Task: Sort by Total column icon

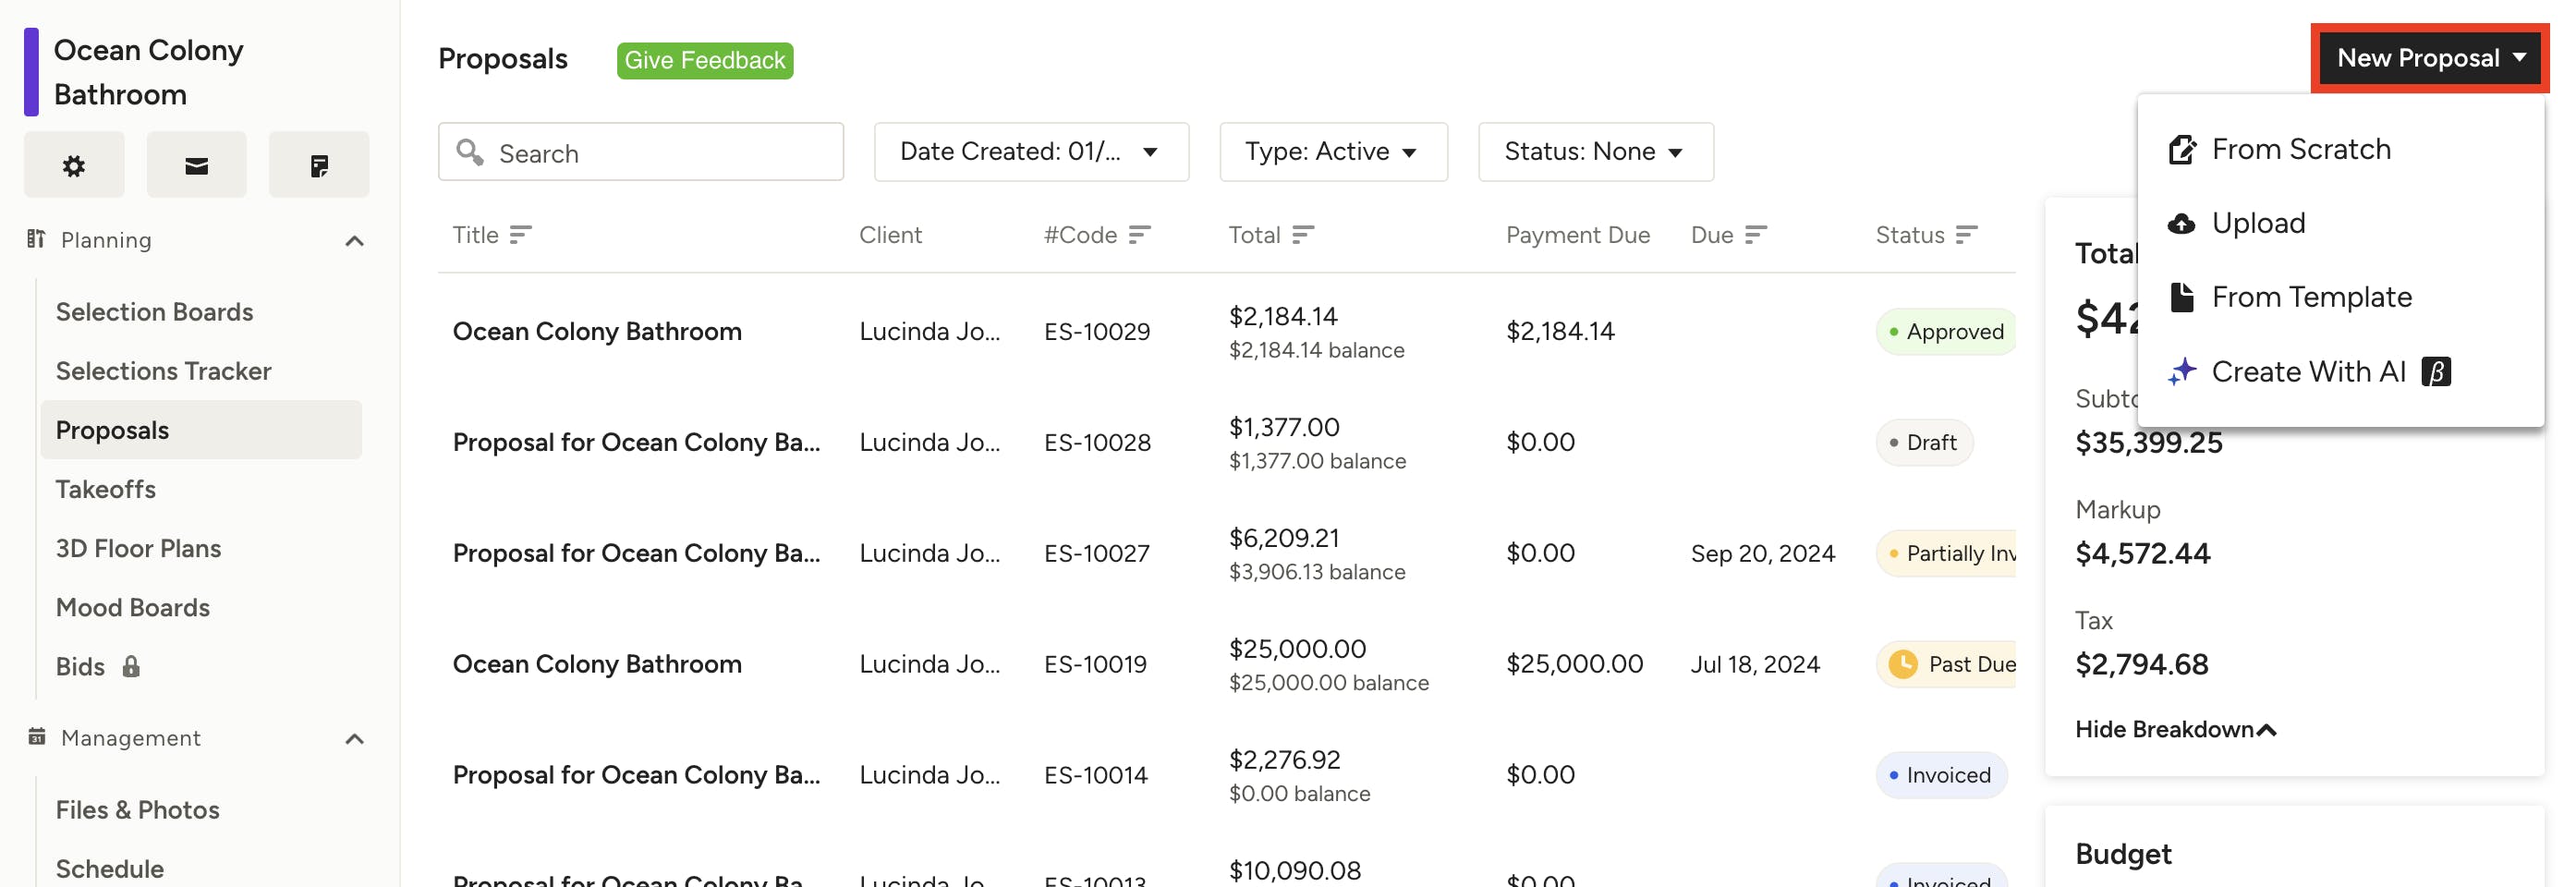Action: (x=1302, y=235)
